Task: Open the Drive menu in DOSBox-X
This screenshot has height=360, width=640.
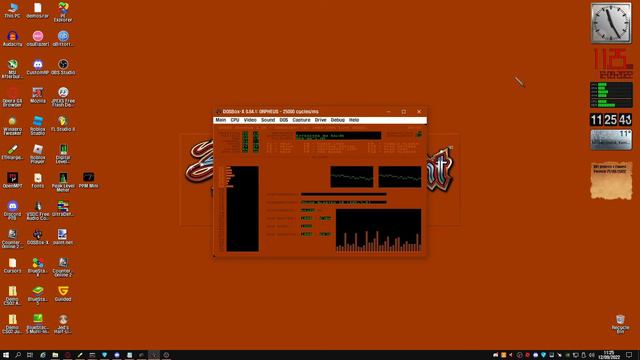Action: tap(320, 120)
